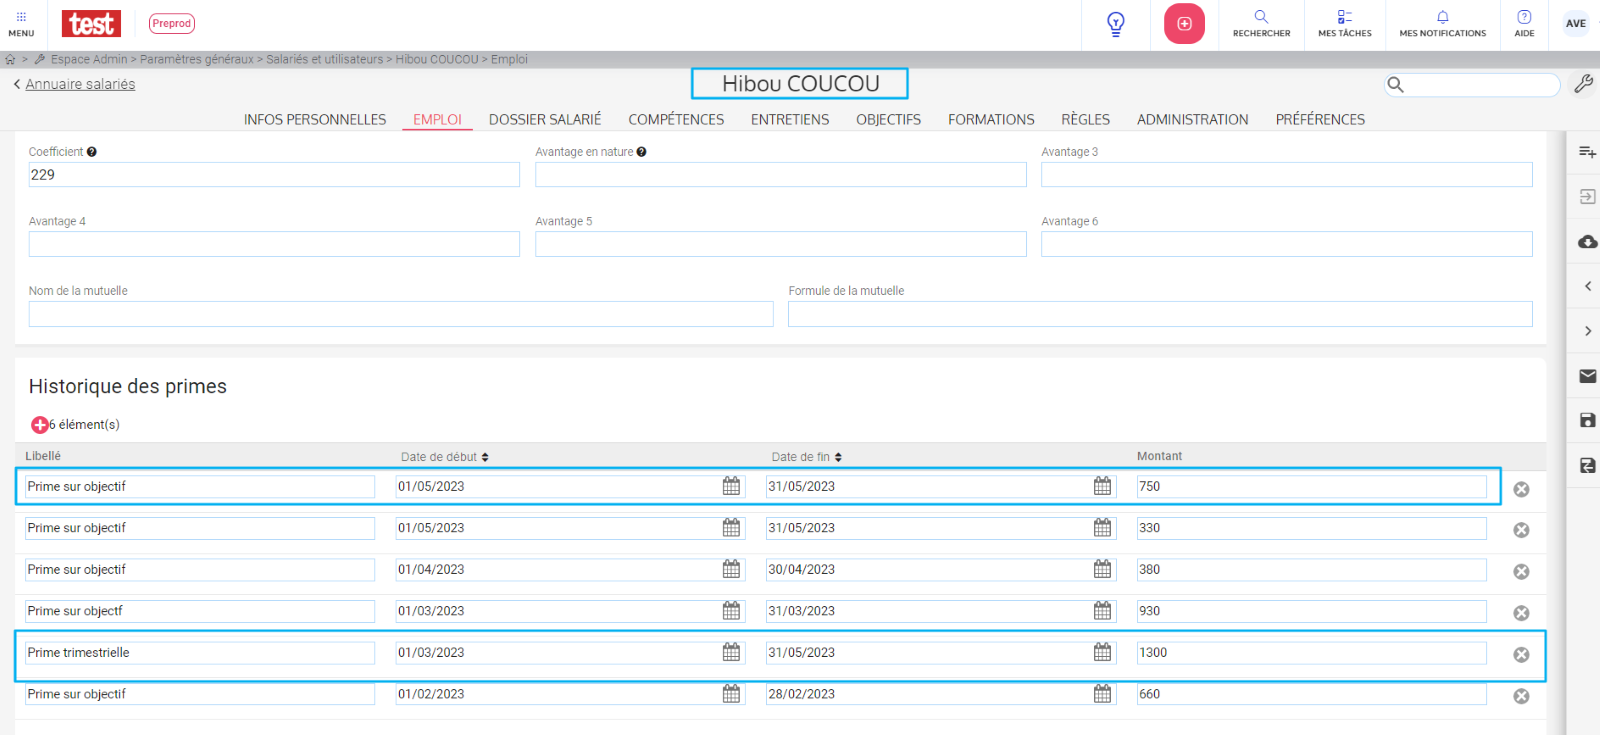Open the Entretiens tab
Image resolution: width=1600 pixels, height=735 pixels.
[790, 119]
